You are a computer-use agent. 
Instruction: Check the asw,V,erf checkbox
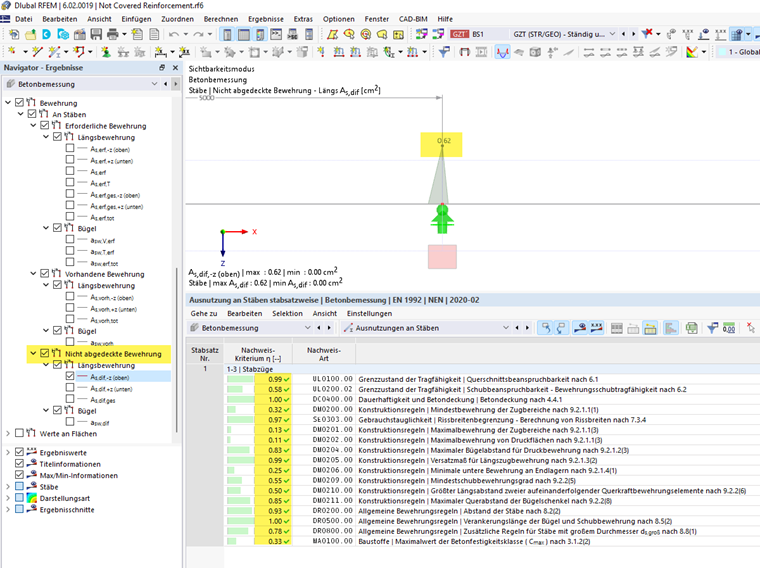[70, 239]
